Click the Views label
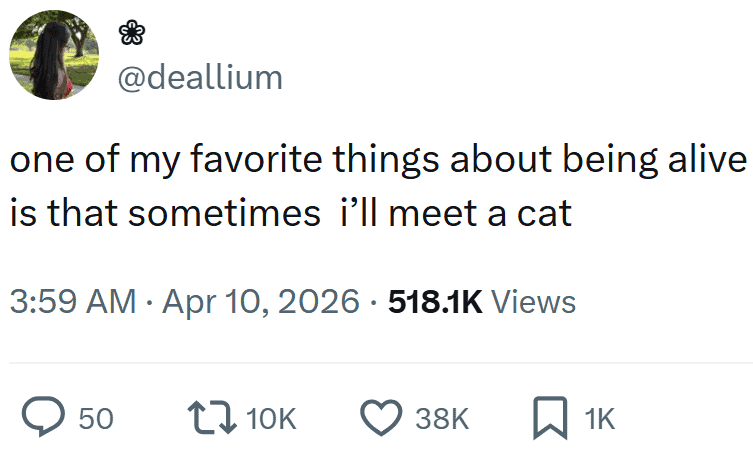This screenshot has height=454, width=753. click(535, 301)
